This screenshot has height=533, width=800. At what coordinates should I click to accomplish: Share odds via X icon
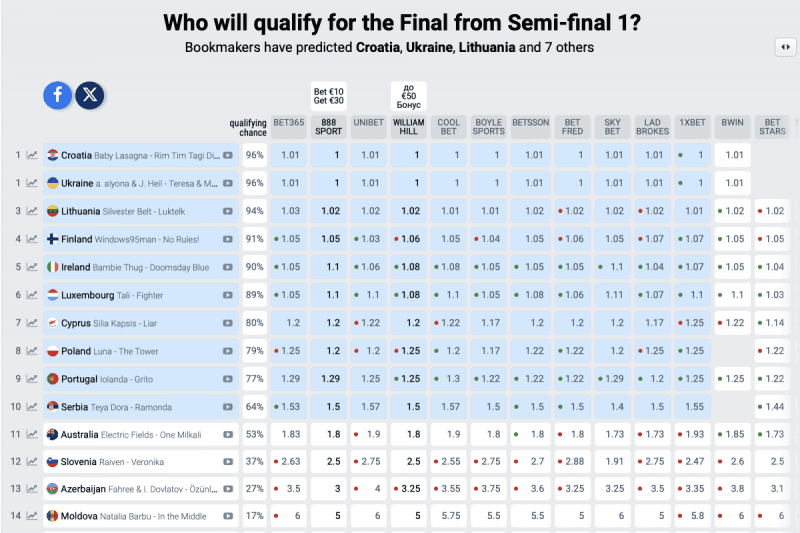(90, 95)
